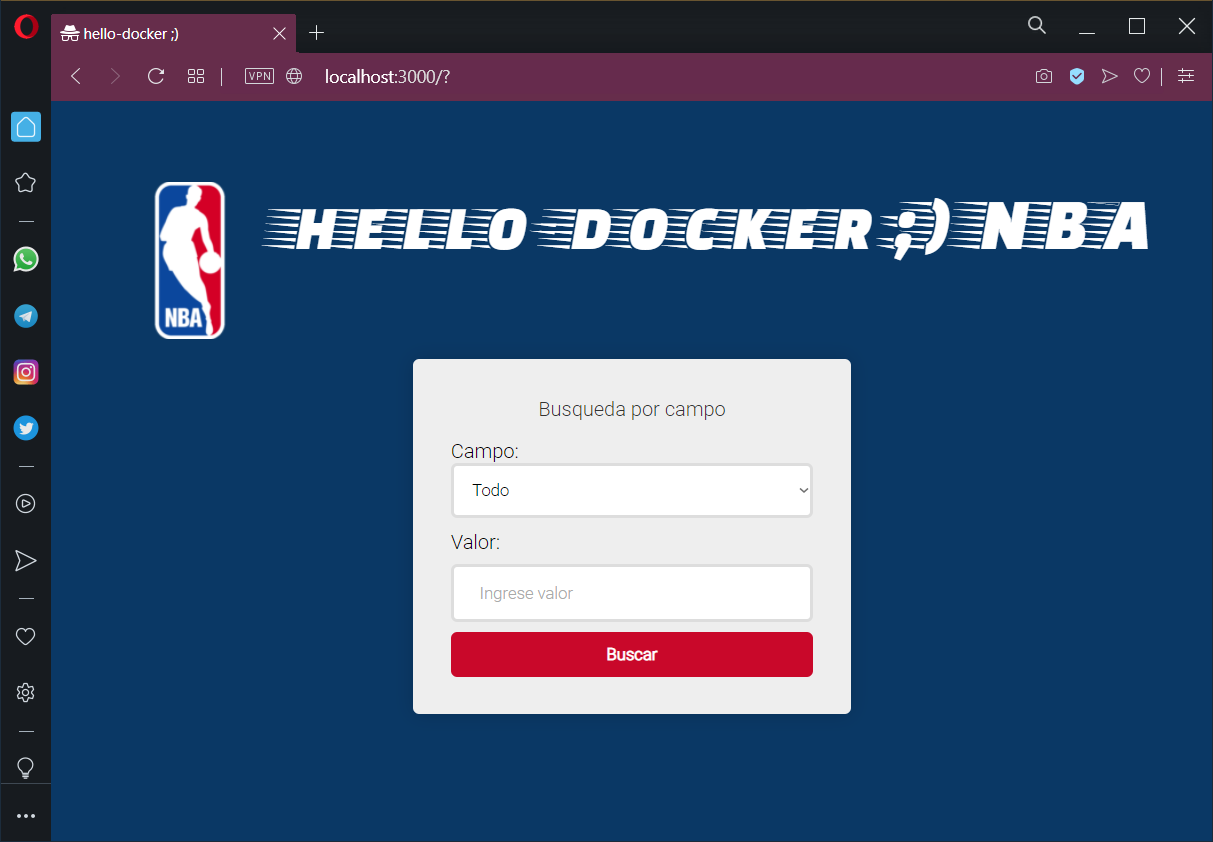
Task: Open sidebar three-dots setup menu
Action: 26,816
